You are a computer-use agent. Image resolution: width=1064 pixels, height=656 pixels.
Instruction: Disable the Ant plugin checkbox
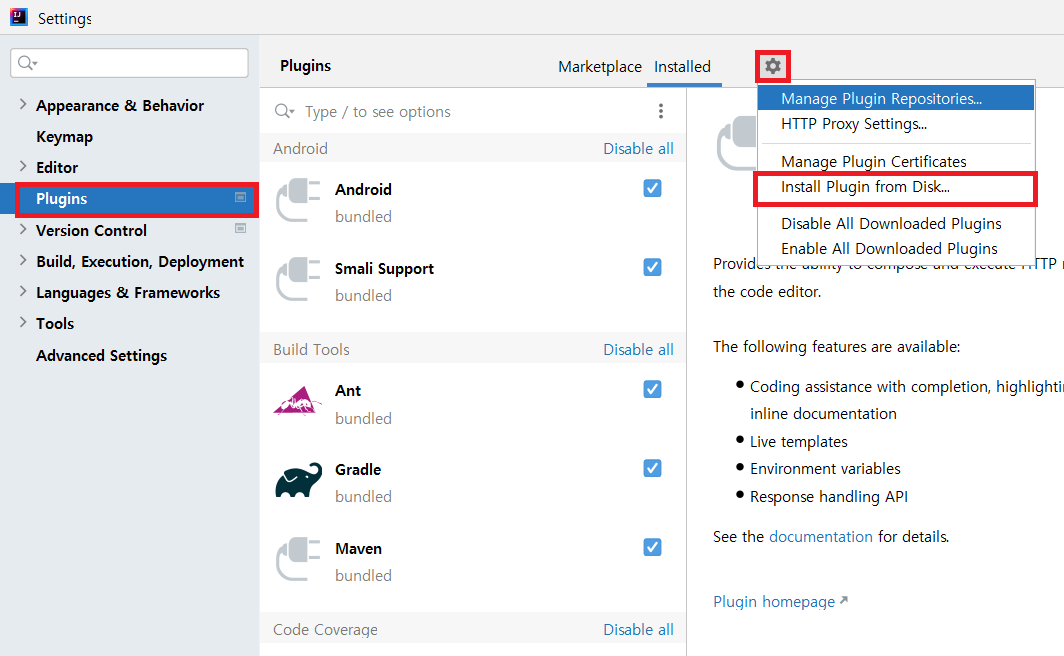pyautogui.click(x=652, y=389)
